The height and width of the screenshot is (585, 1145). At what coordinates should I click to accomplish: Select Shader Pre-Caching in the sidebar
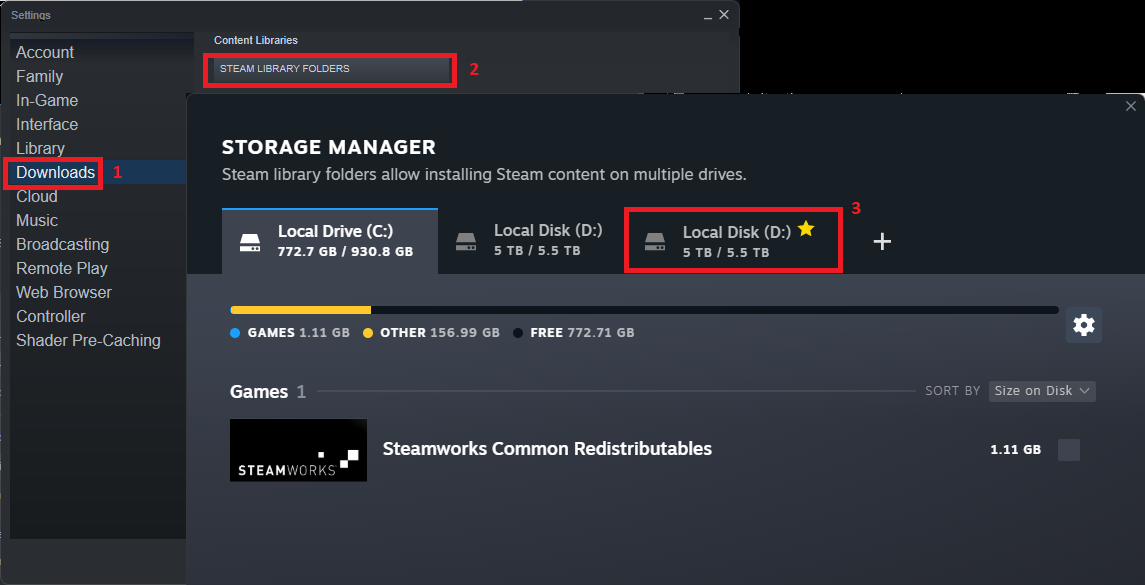click(x=88, y=340)
